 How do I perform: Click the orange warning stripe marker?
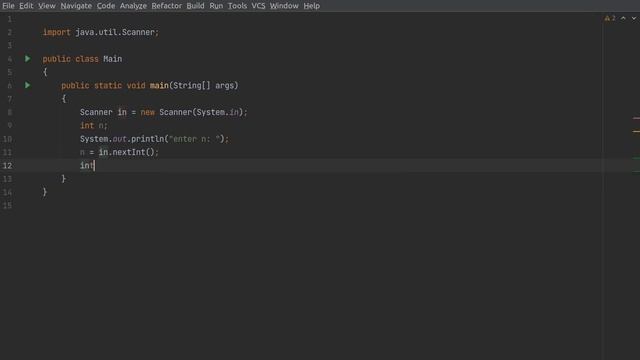636,131
